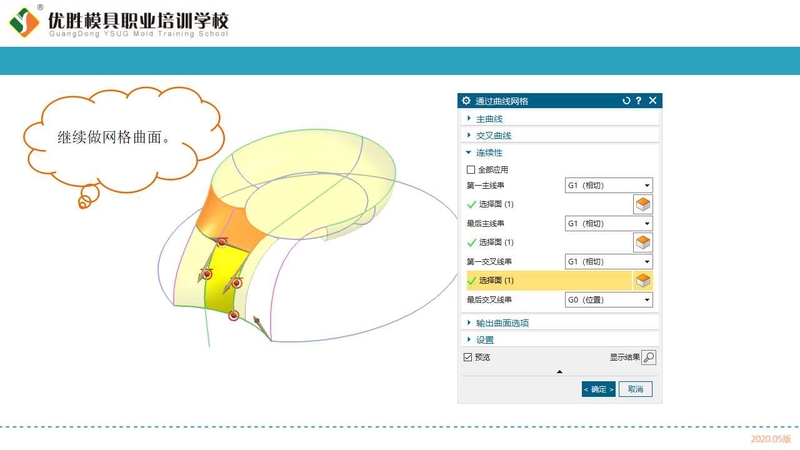Click the 显示结果 magnifier icon

(x=648, y=357)
